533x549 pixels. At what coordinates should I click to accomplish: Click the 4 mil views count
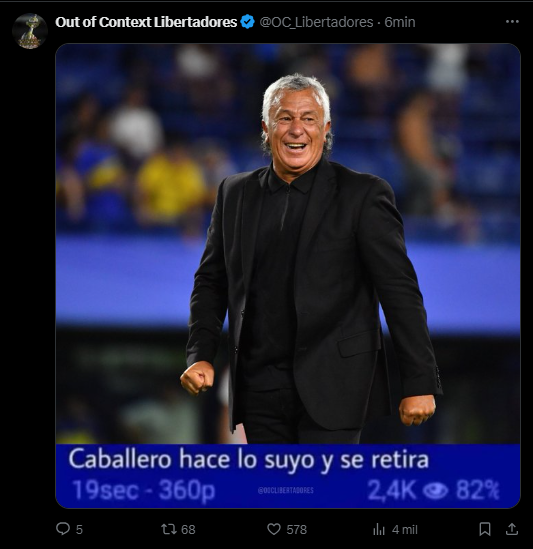click(404, 529)
